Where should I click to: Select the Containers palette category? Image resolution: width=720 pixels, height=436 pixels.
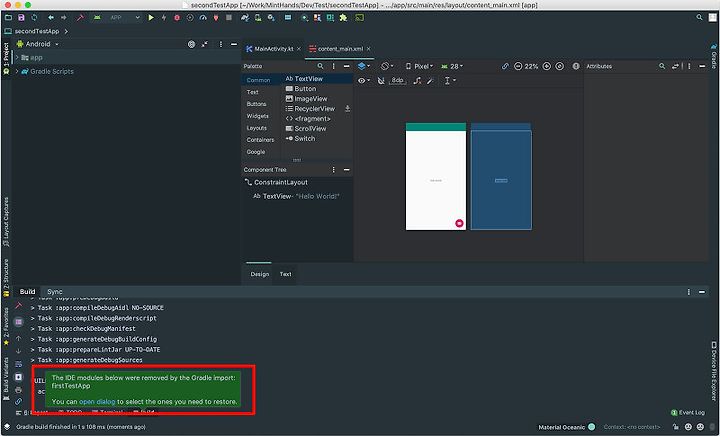coord(260,140)
